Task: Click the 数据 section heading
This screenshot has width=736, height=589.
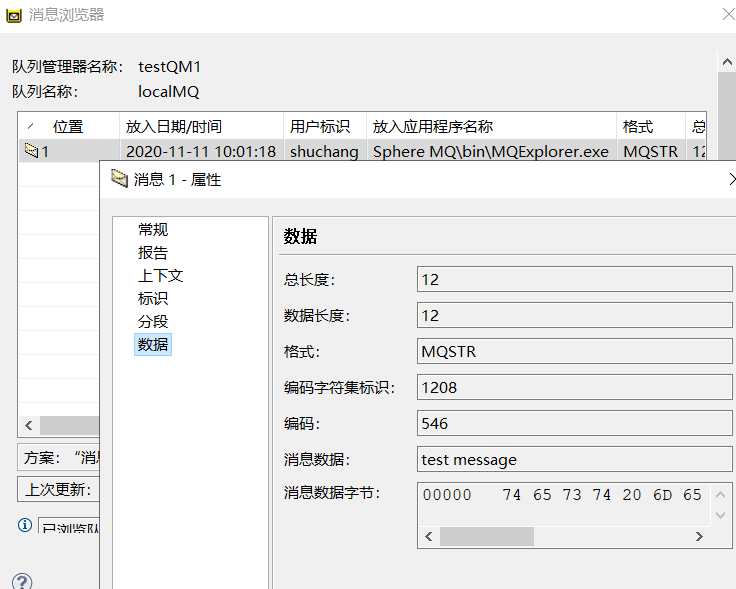Action: [300, 236]
